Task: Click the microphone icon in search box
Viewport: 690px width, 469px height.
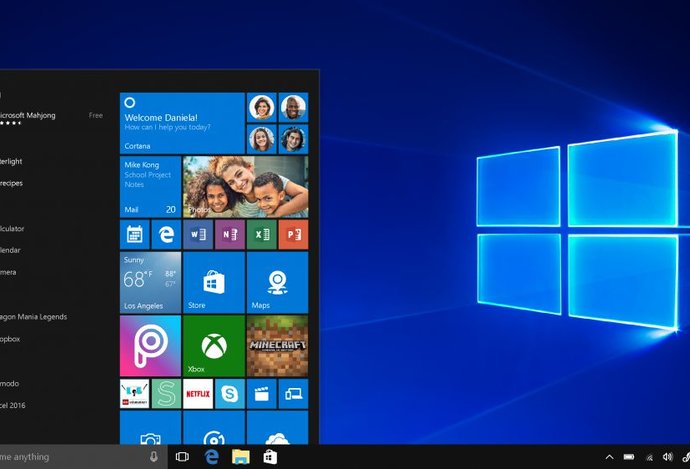Action: [154, 457]
